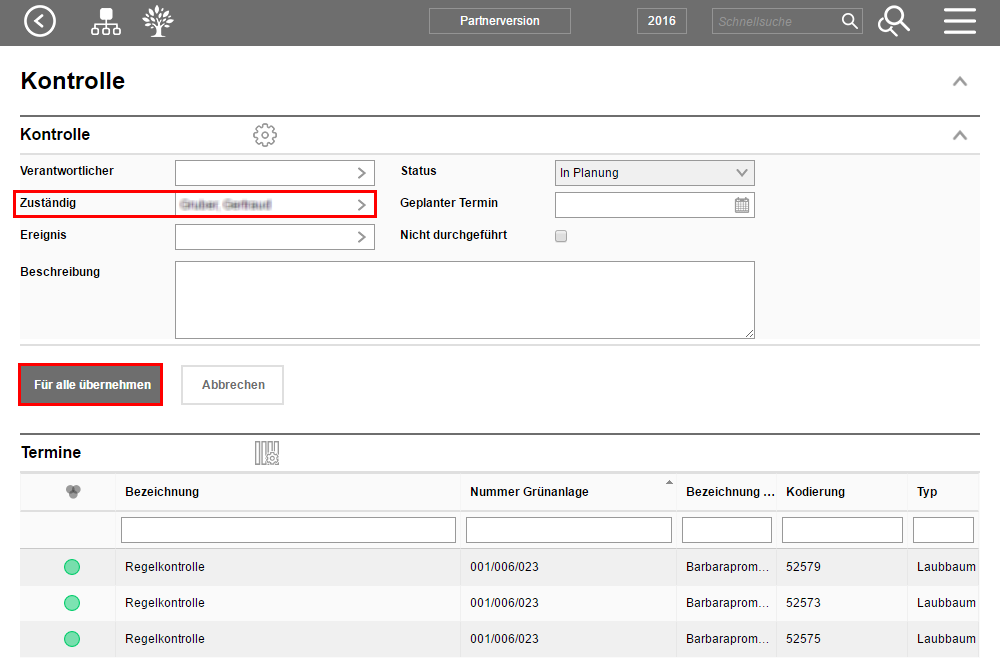Open the hamburger main menu
The height and width of the screenshot is (658, 1000).
pos(959,21)
